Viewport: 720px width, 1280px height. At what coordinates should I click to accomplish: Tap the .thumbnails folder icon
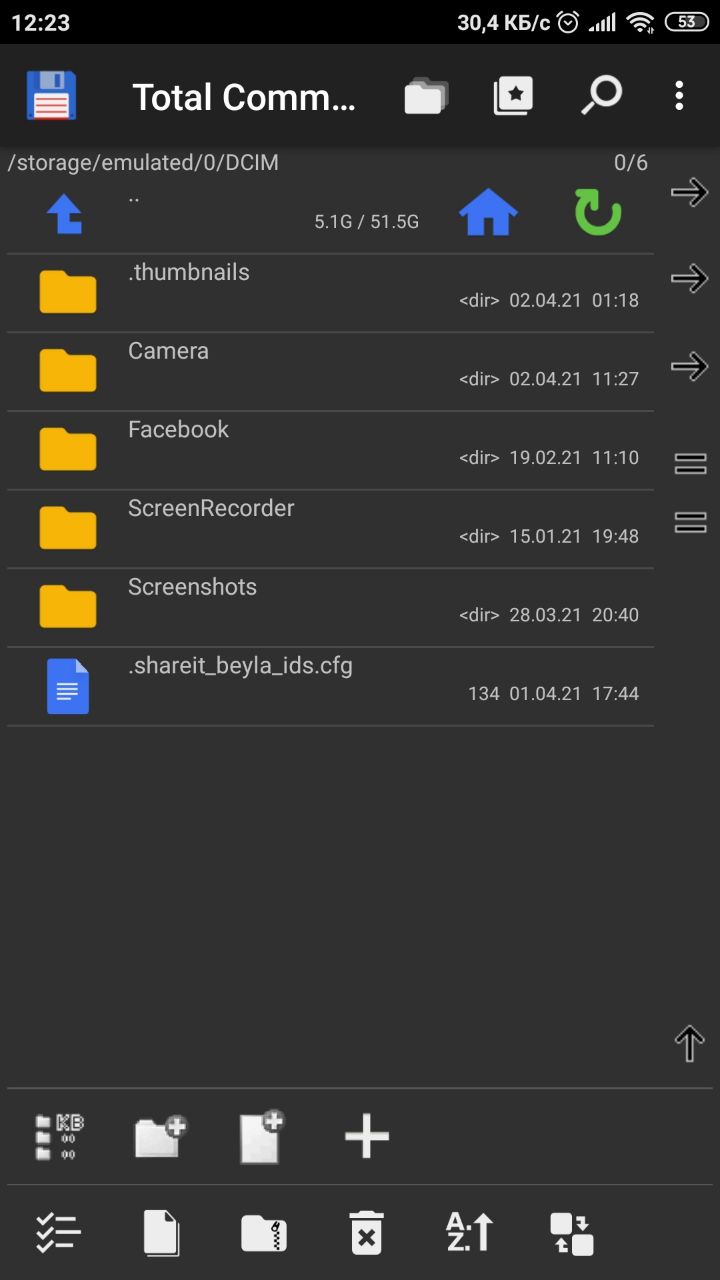pyautogui.click(x=68, y=292)
